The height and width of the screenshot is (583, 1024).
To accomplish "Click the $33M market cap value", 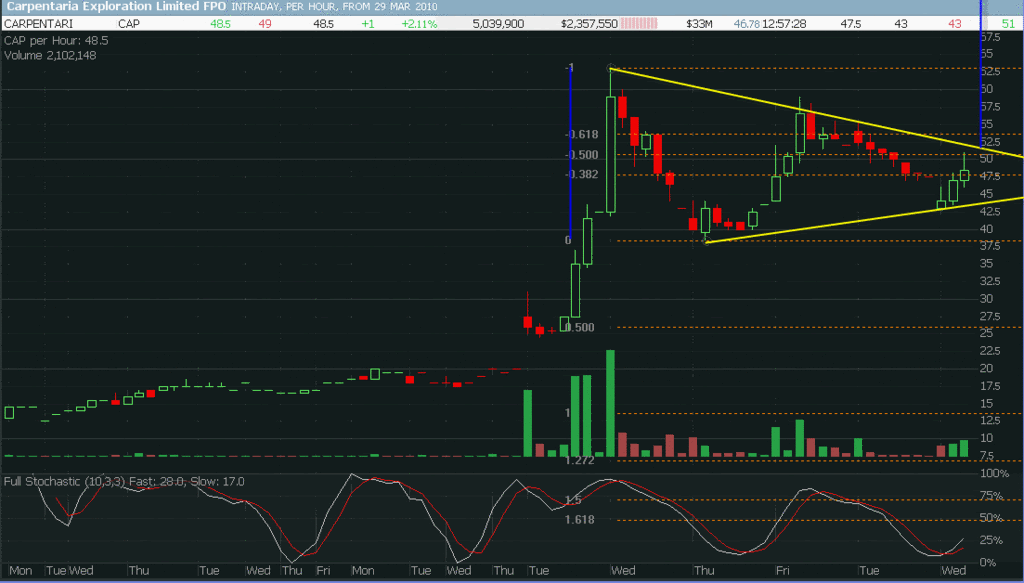I will point(699,24).
